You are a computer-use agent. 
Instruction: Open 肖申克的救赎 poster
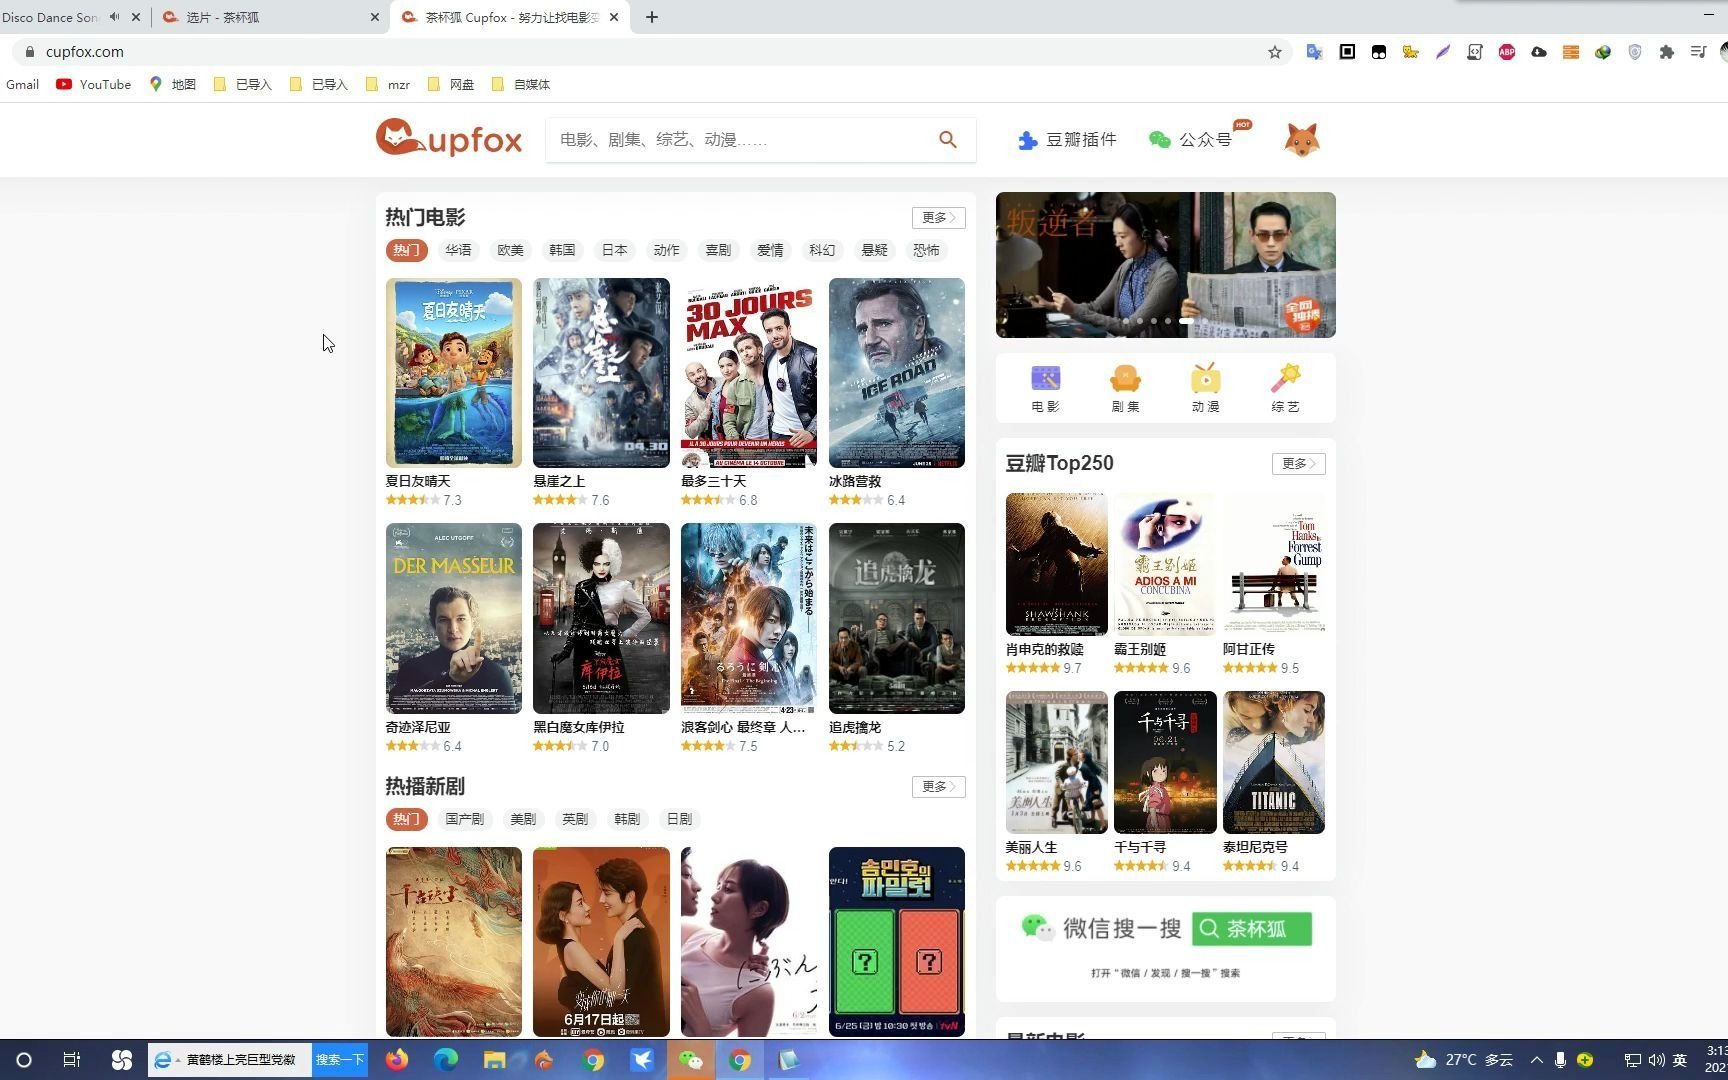[x=1056, y=564]
